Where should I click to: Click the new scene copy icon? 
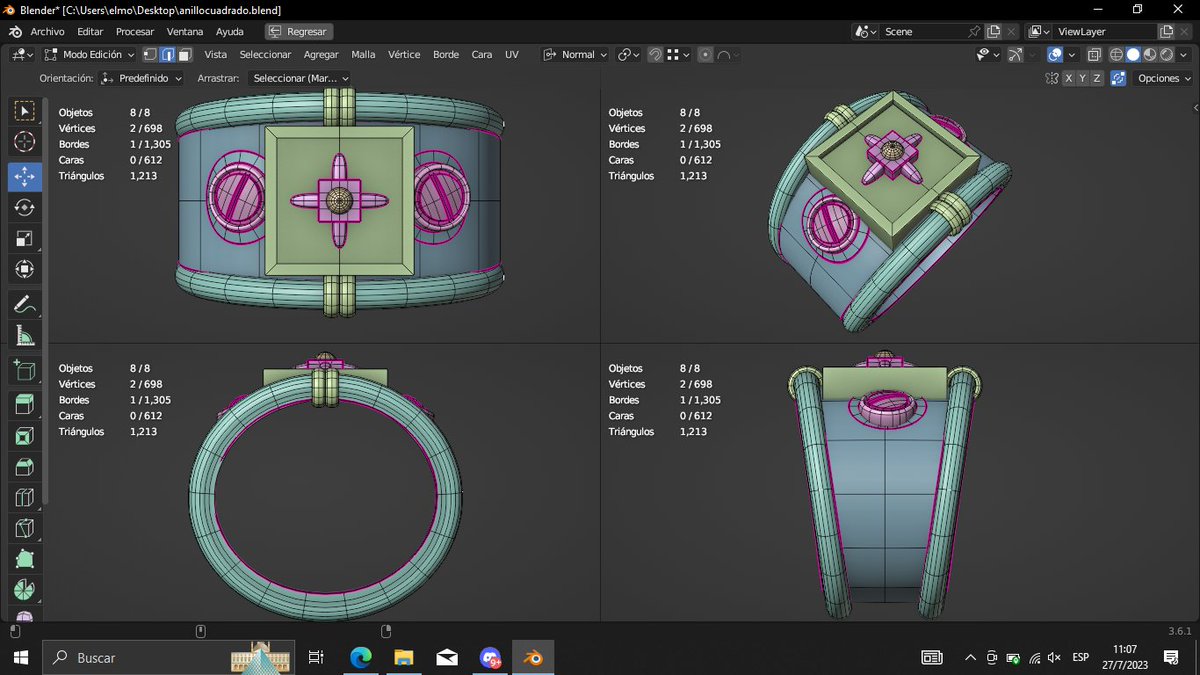[x=994, y=32]
